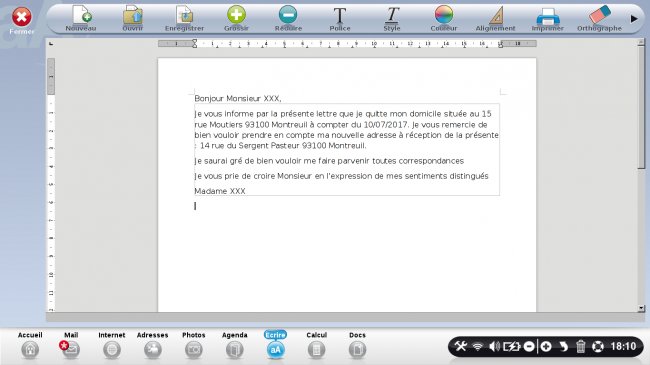Open the Agenda calendar
650x365 pixels.
tap(235, 345)
